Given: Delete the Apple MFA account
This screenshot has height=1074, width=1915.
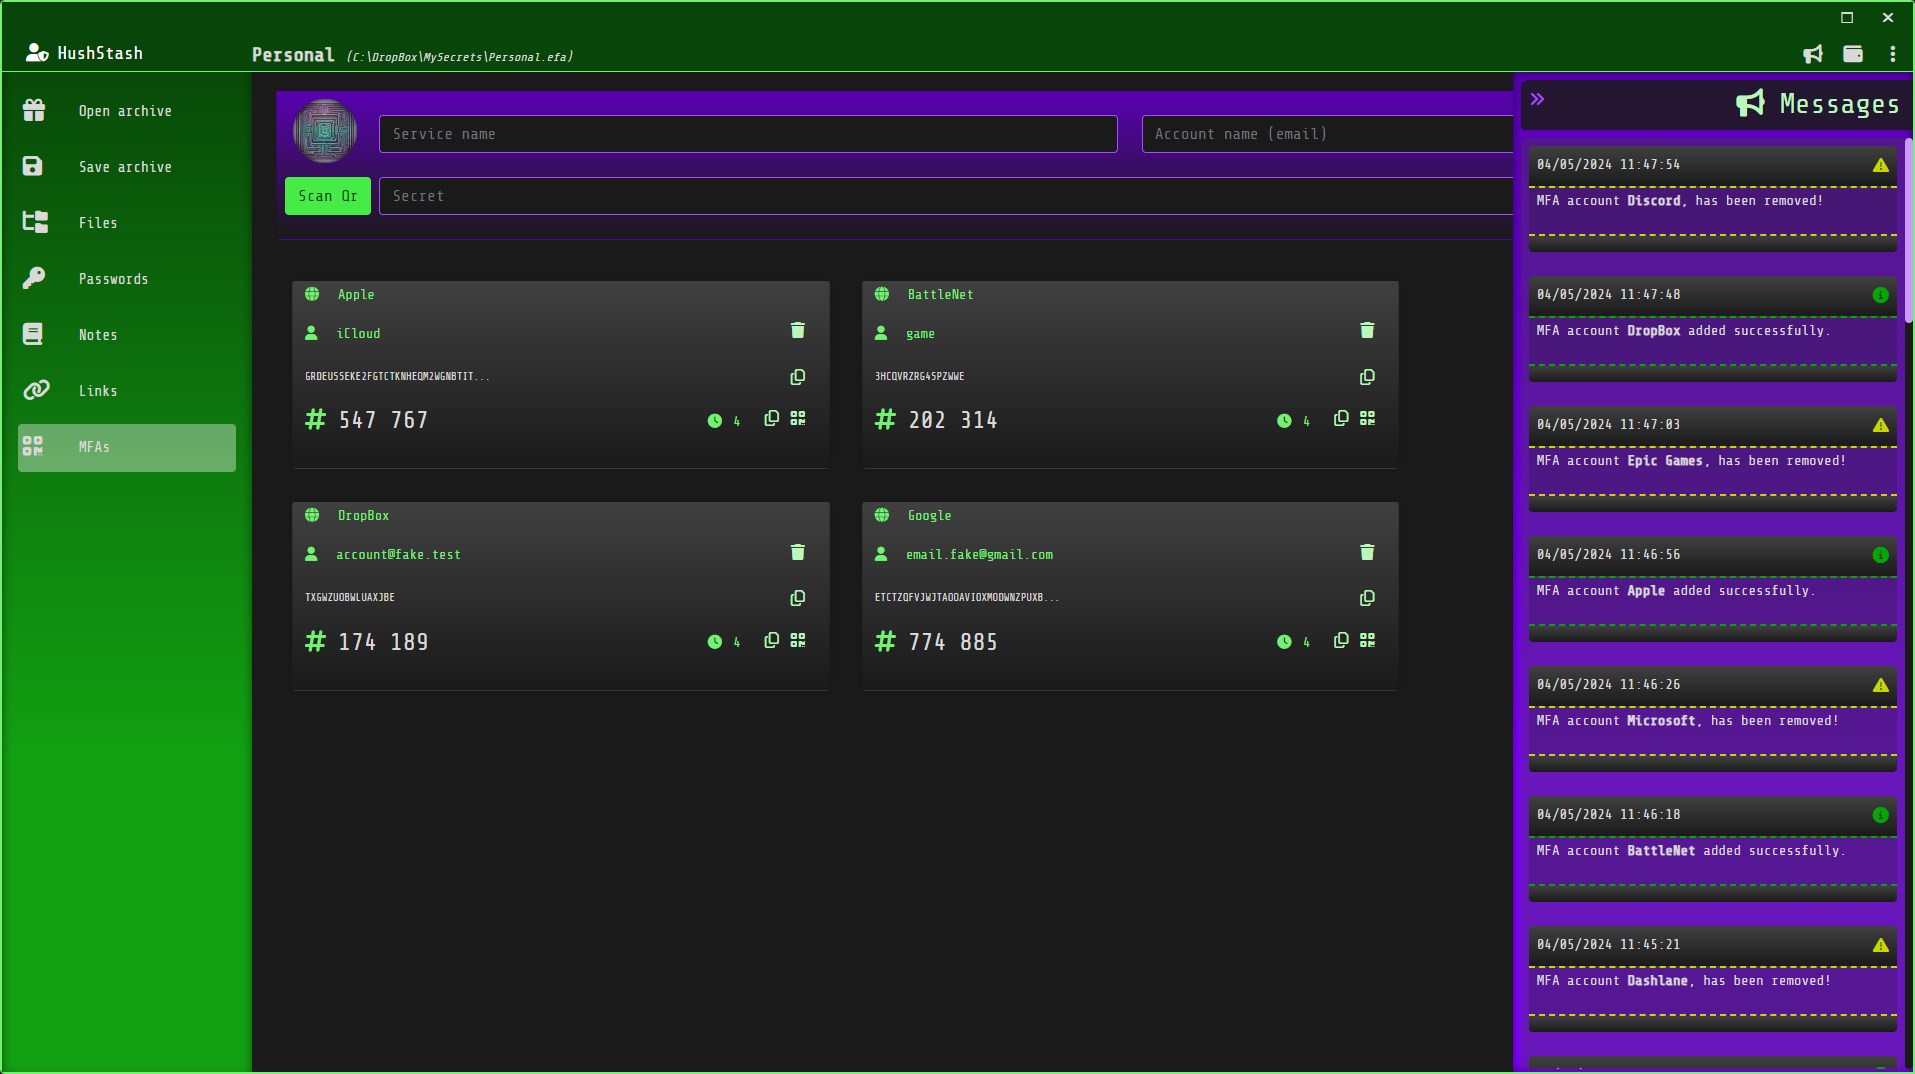Looking at the screenshot, I should point(798,330).
